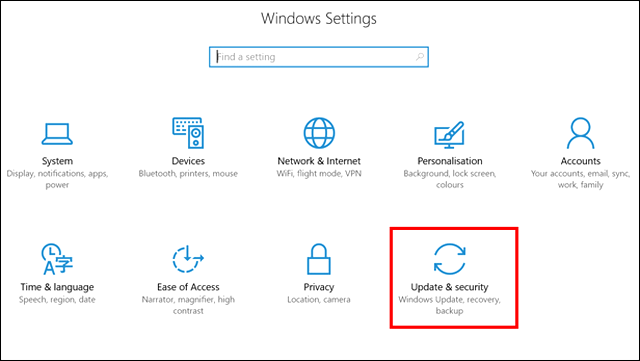Focus the Find a setting search box

(x=319, y=57)
